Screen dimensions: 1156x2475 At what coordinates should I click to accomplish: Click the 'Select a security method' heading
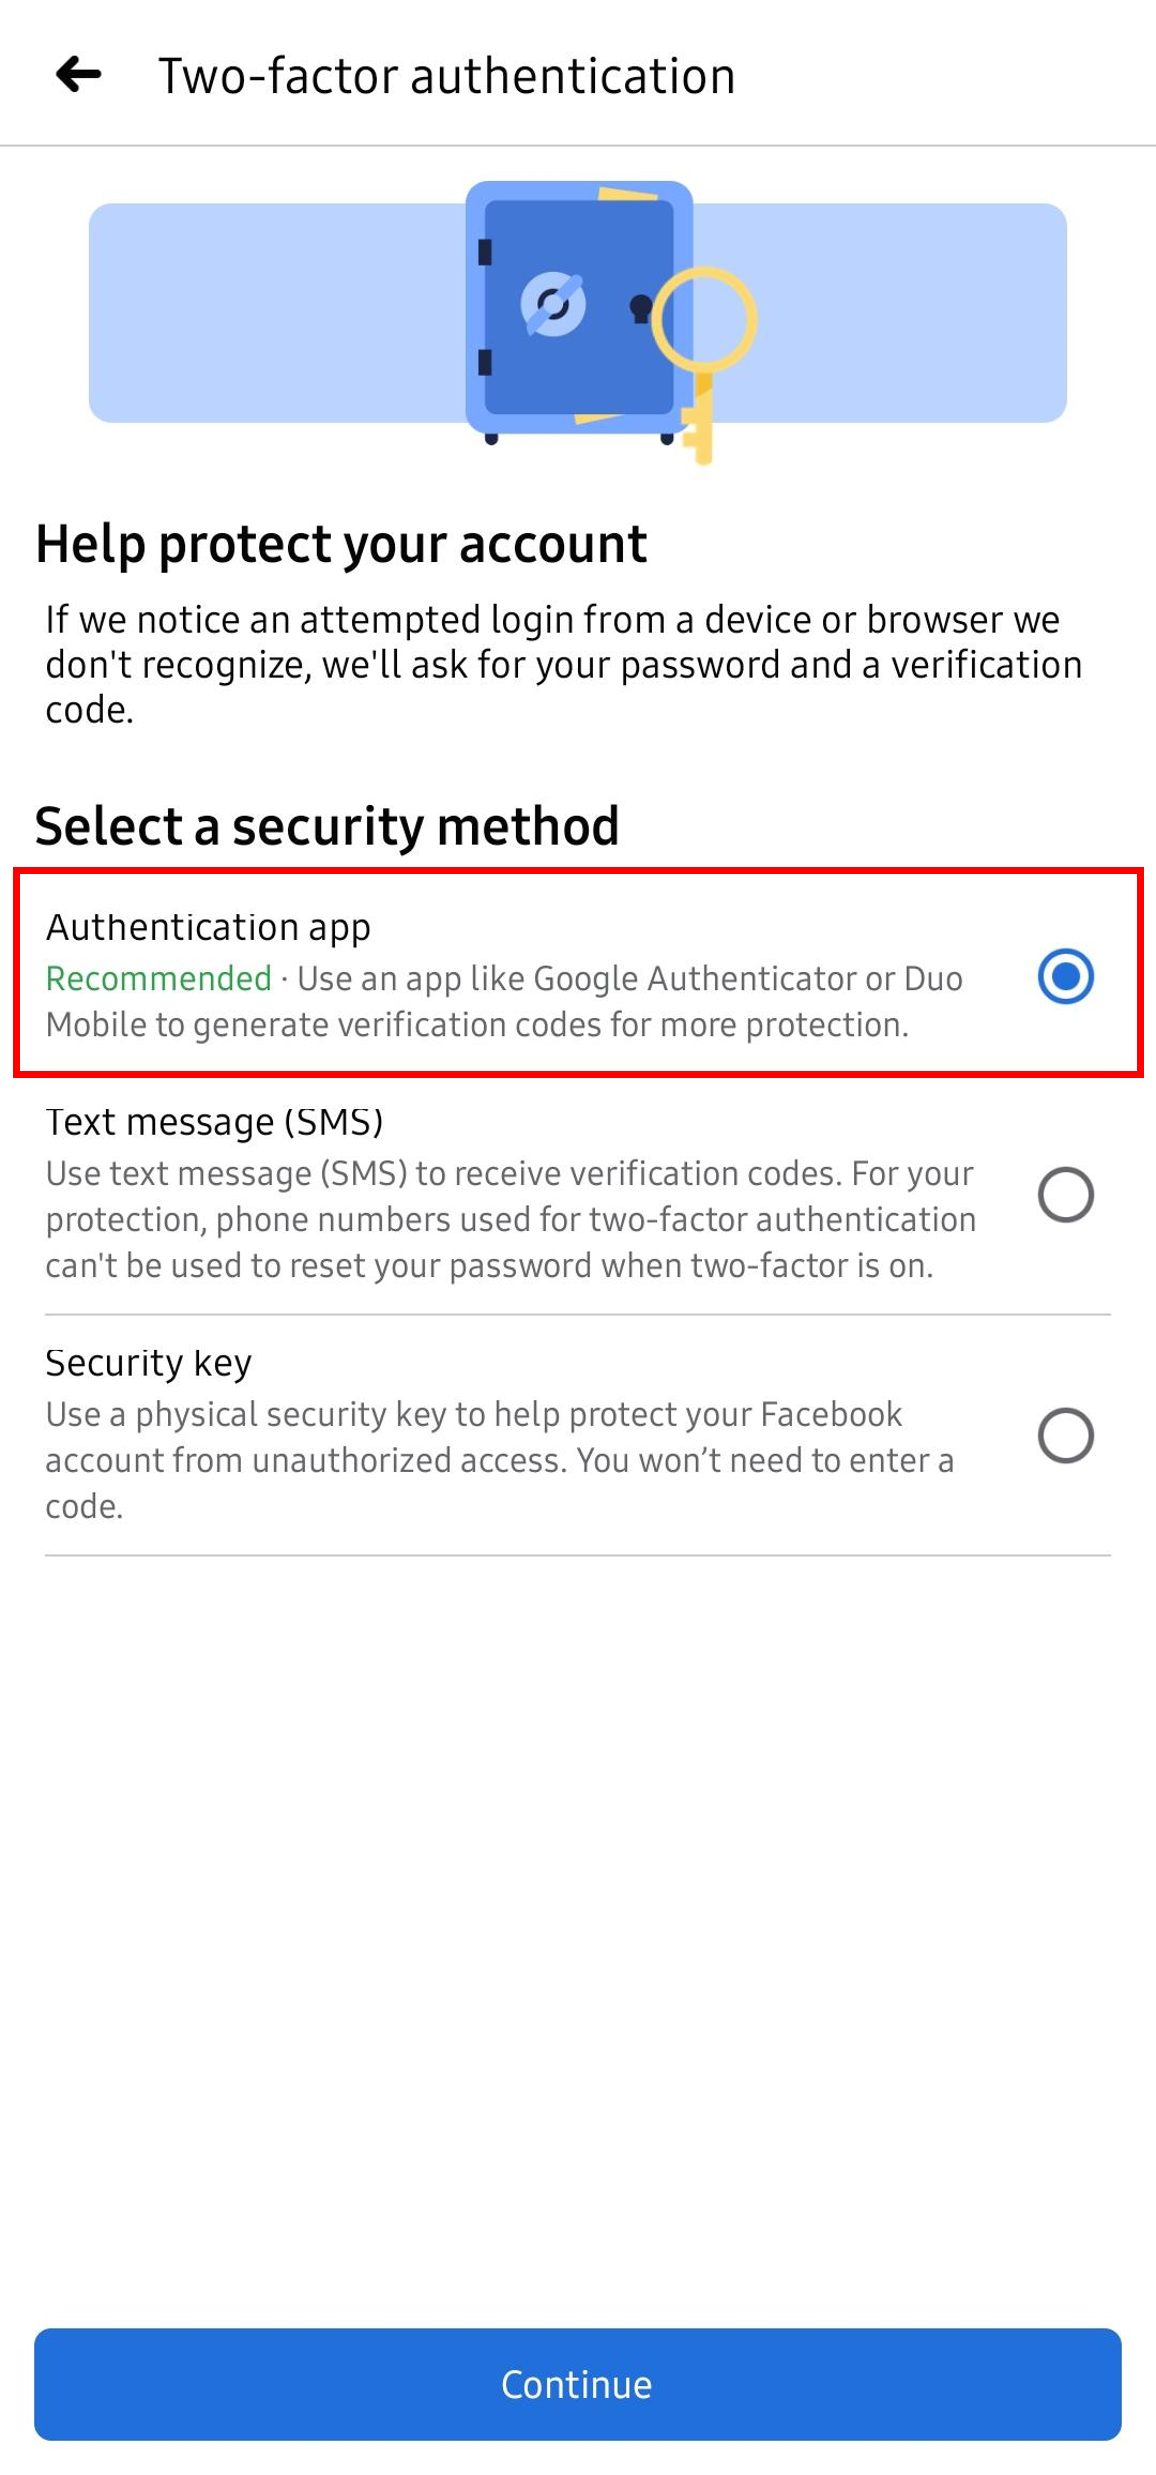327,826
